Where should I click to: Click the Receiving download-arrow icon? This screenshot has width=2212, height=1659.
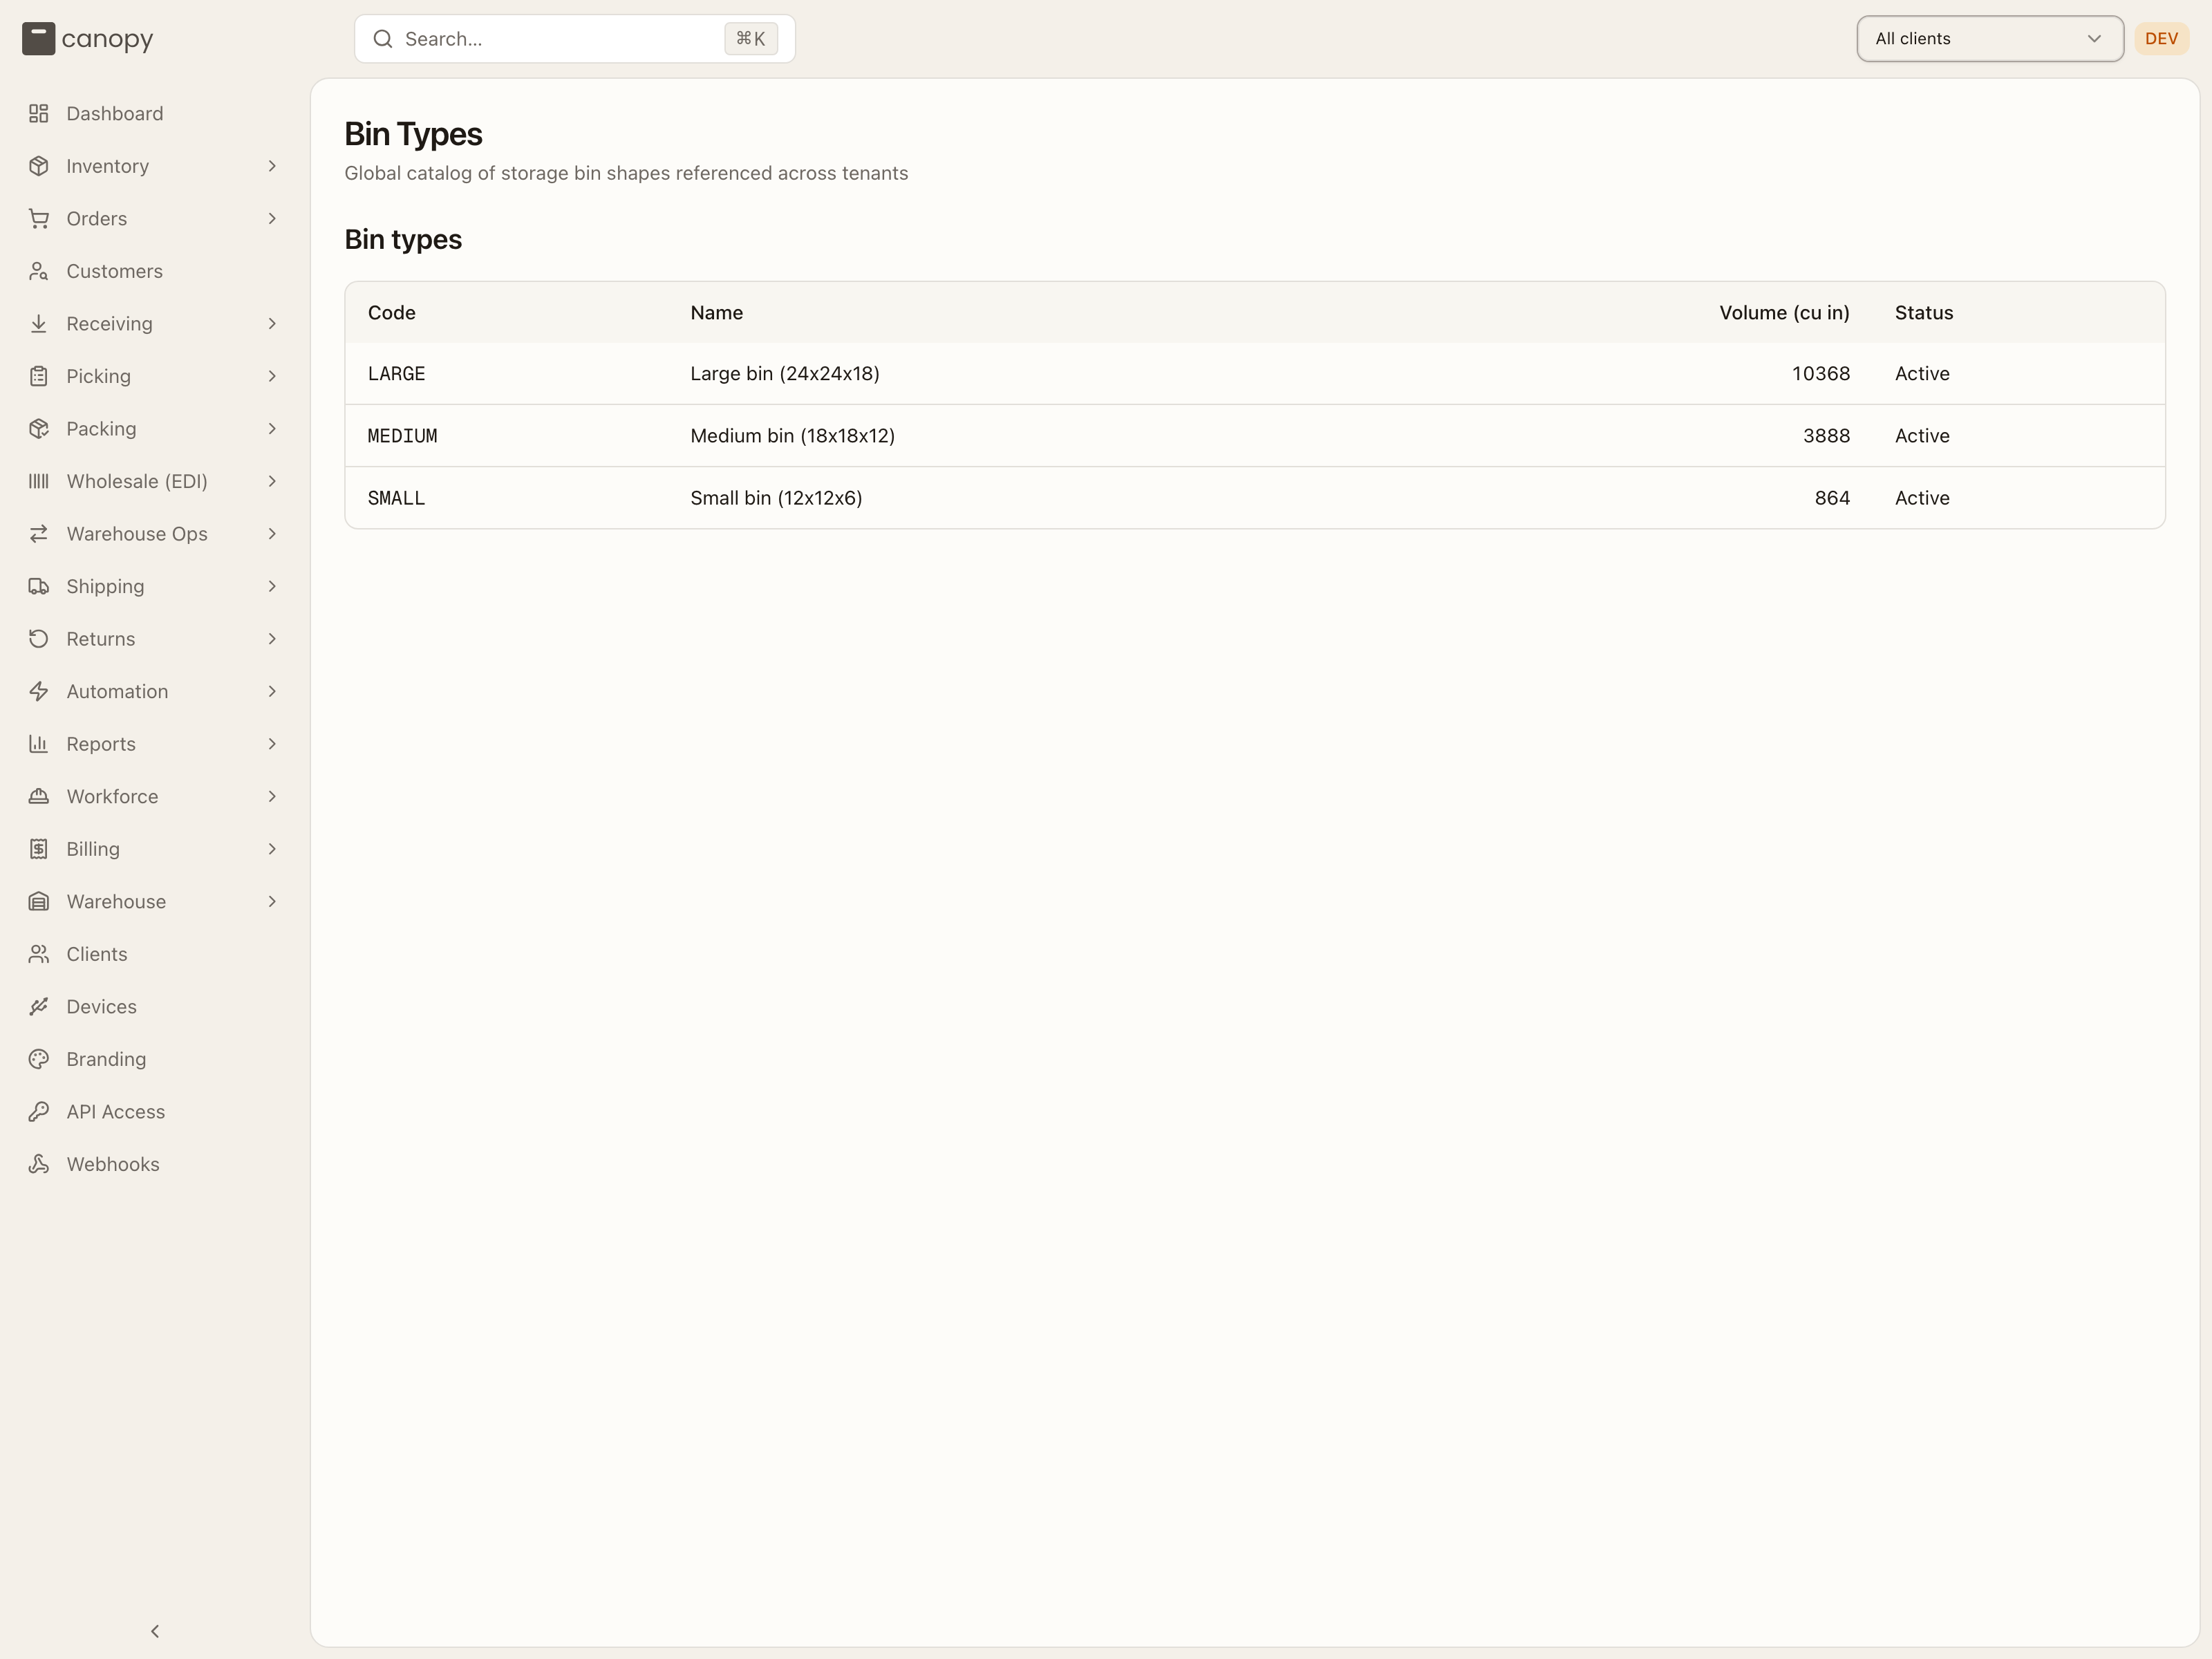(x=39, y=324)
